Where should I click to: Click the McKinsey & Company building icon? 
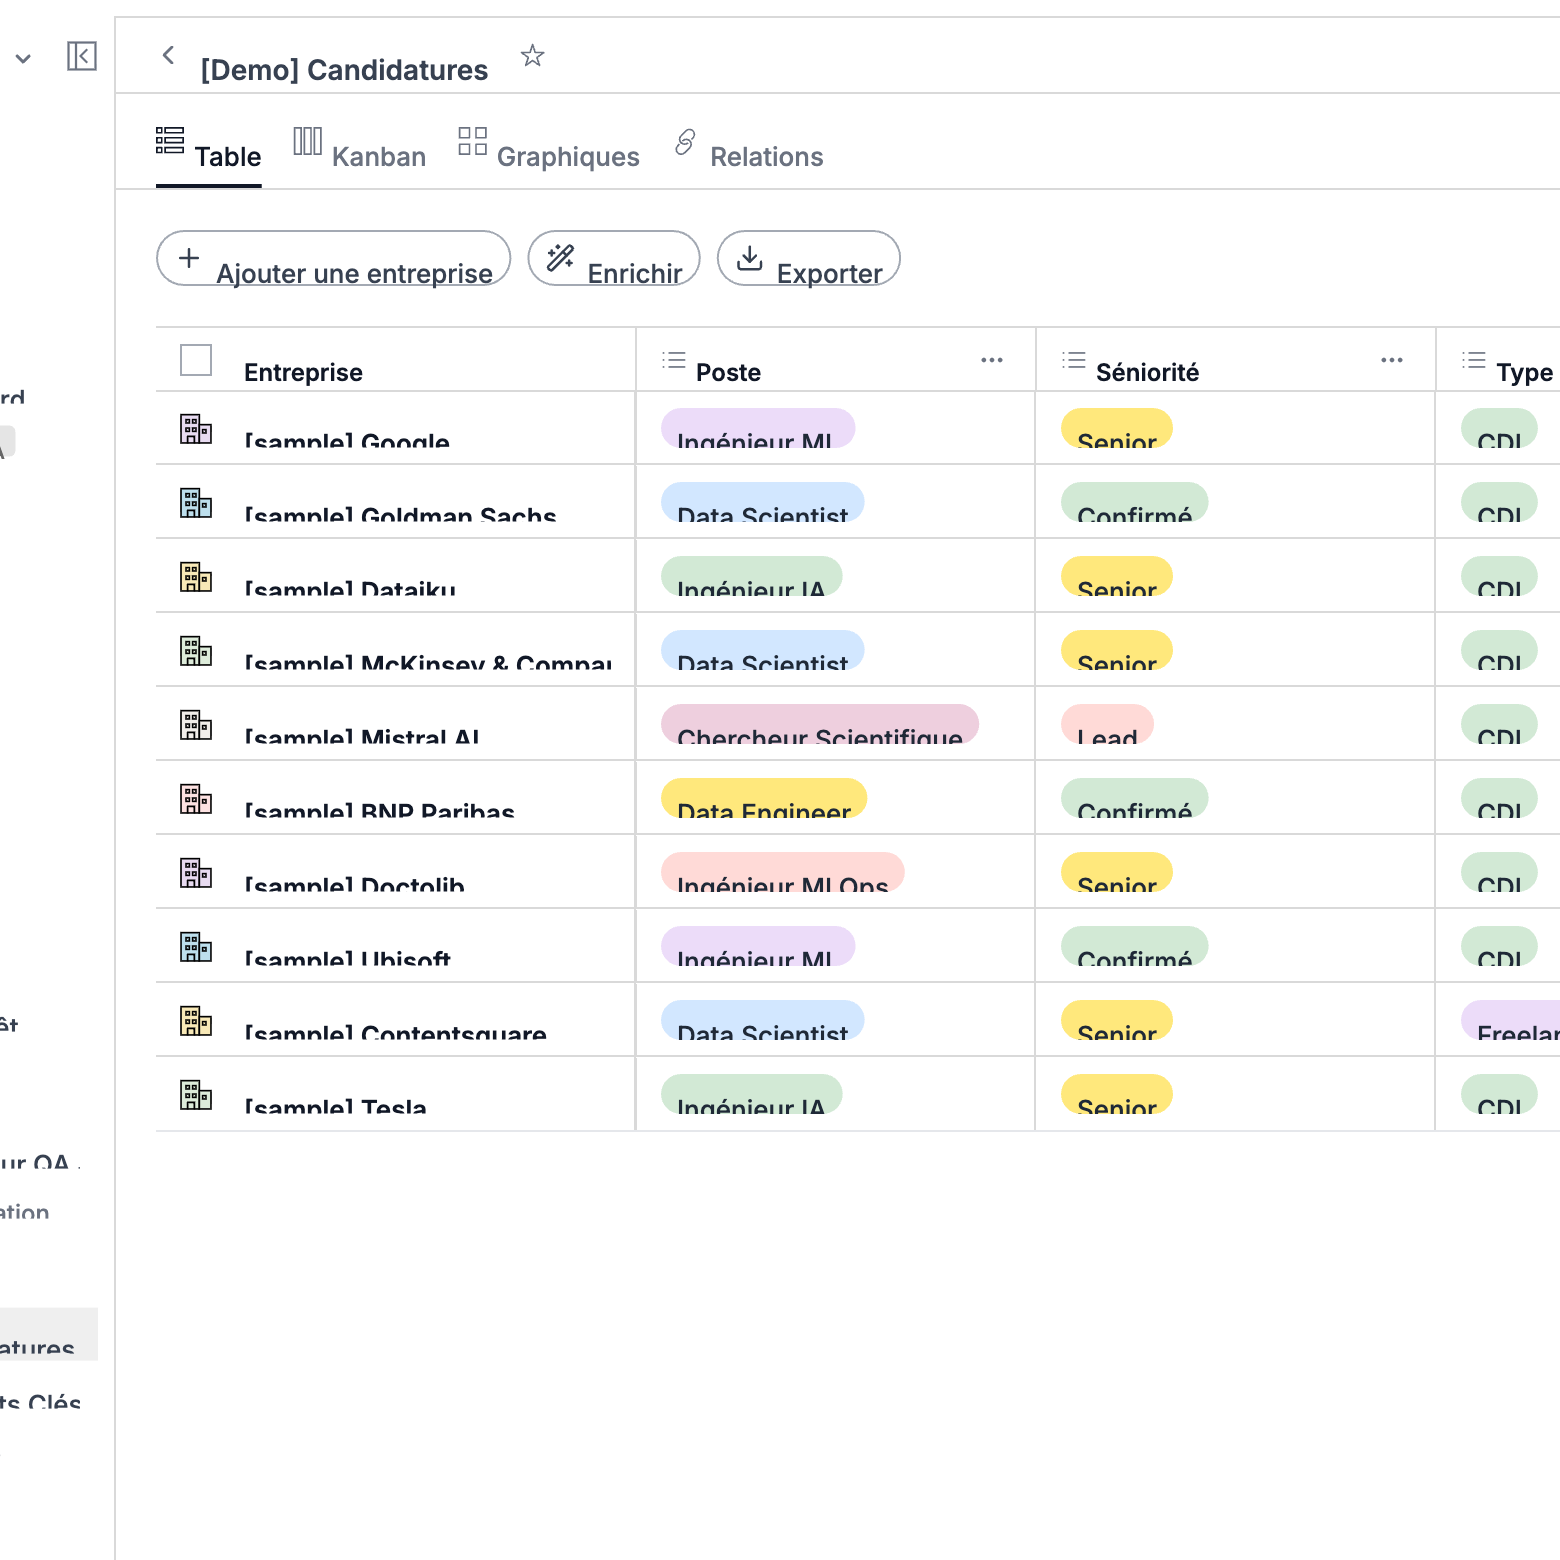[196, 651]
